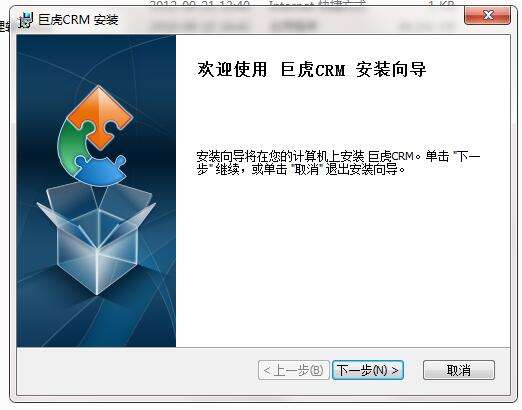Continue with the 下一步(N) button
Viewport: 522px width, 410px height.
(x=368, y=370)
